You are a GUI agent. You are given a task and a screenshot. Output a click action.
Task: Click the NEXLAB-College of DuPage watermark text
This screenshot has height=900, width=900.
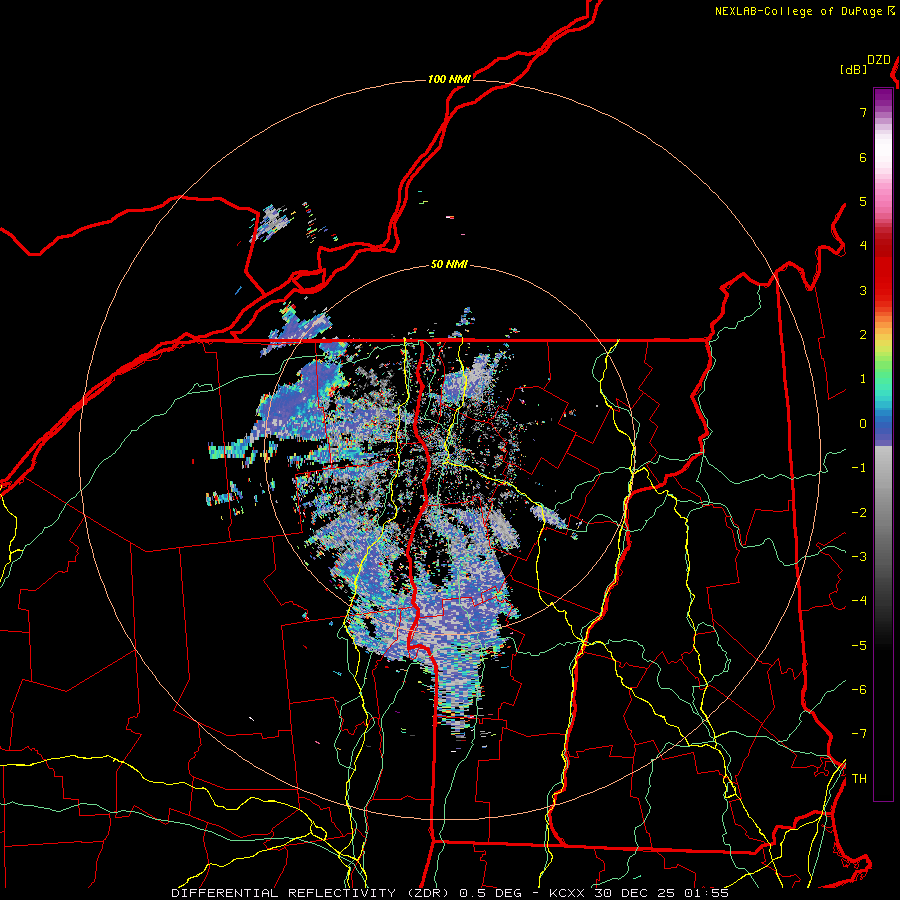pyautogui.click(x=799, y=11)
